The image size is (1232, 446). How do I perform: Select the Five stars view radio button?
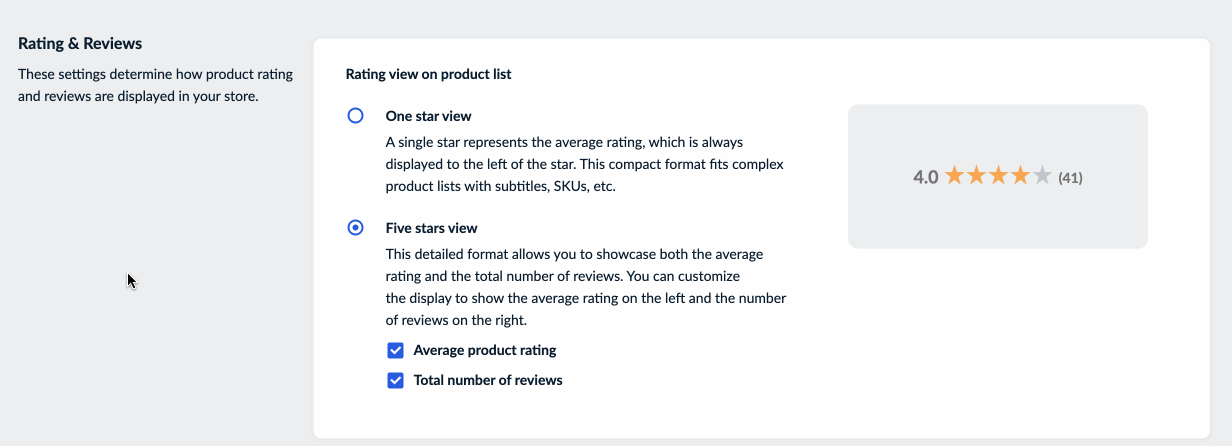click(355, 228)
